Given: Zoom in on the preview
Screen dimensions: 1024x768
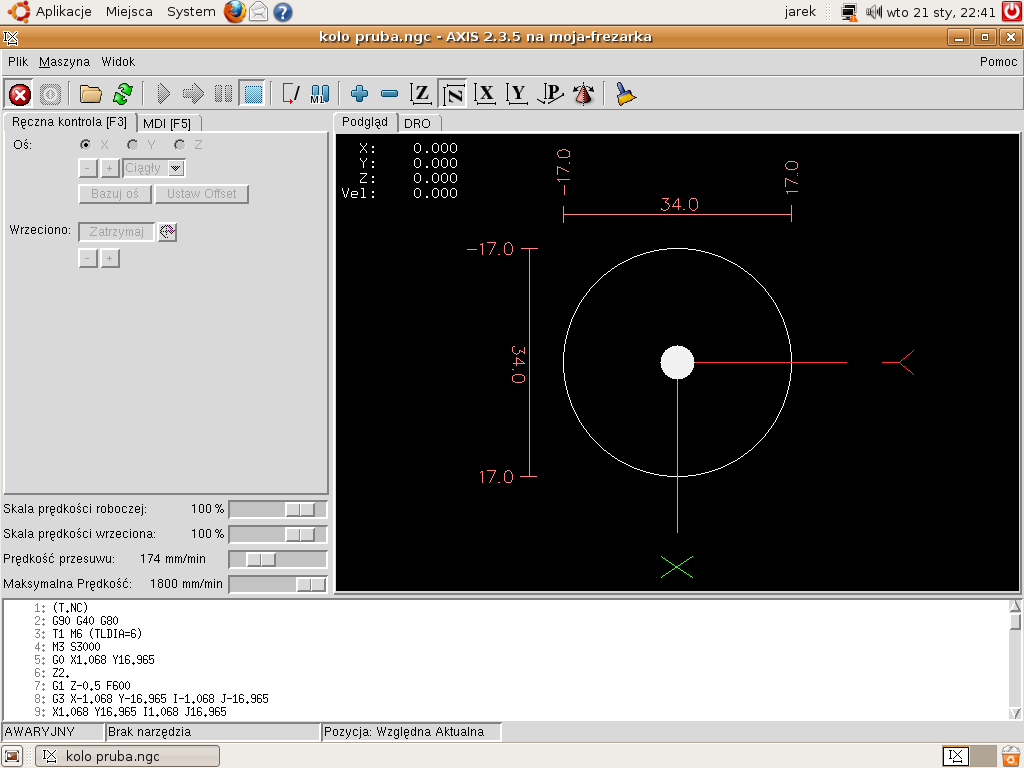Looking at the screenshot, I should click(x=359, y=94).
